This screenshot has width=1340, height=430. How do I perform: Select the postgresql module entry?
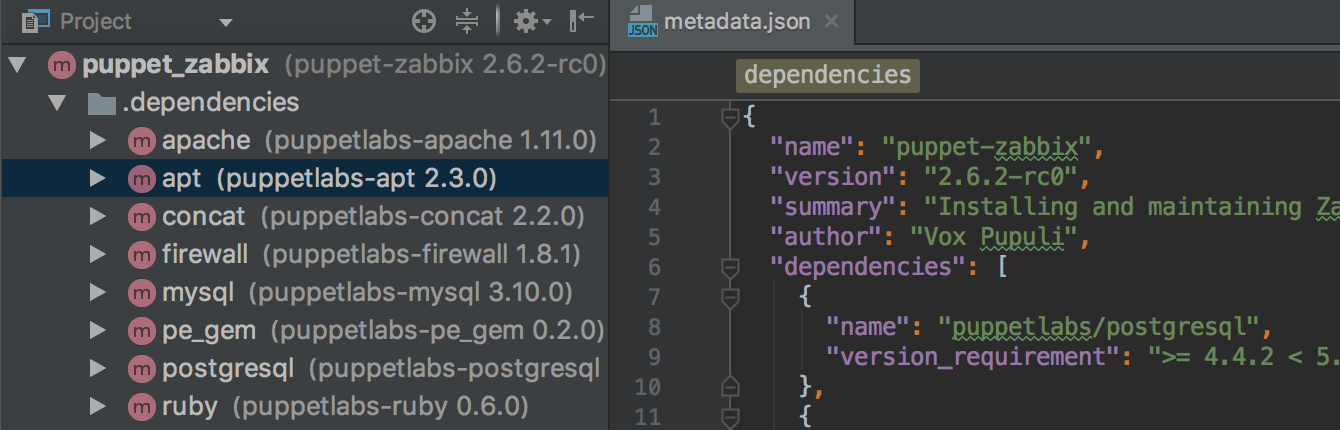pyautogui.click(x=228, y=369)
